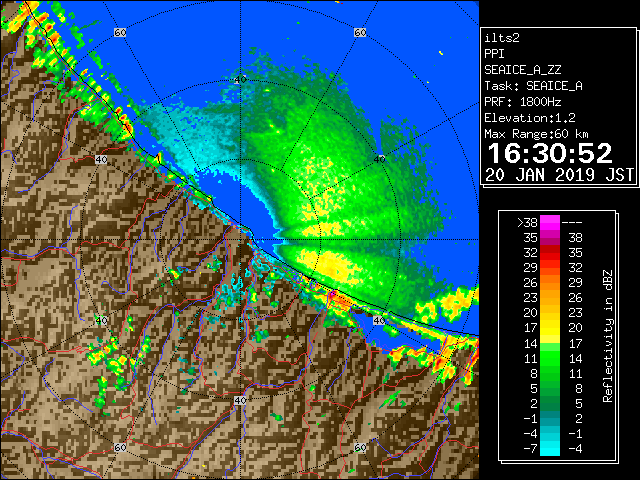The width and height of the screenshot is (640, 480).
Task: Click the "Reflectivity in dBZ" axis title
Action: [x=608, y=336]
